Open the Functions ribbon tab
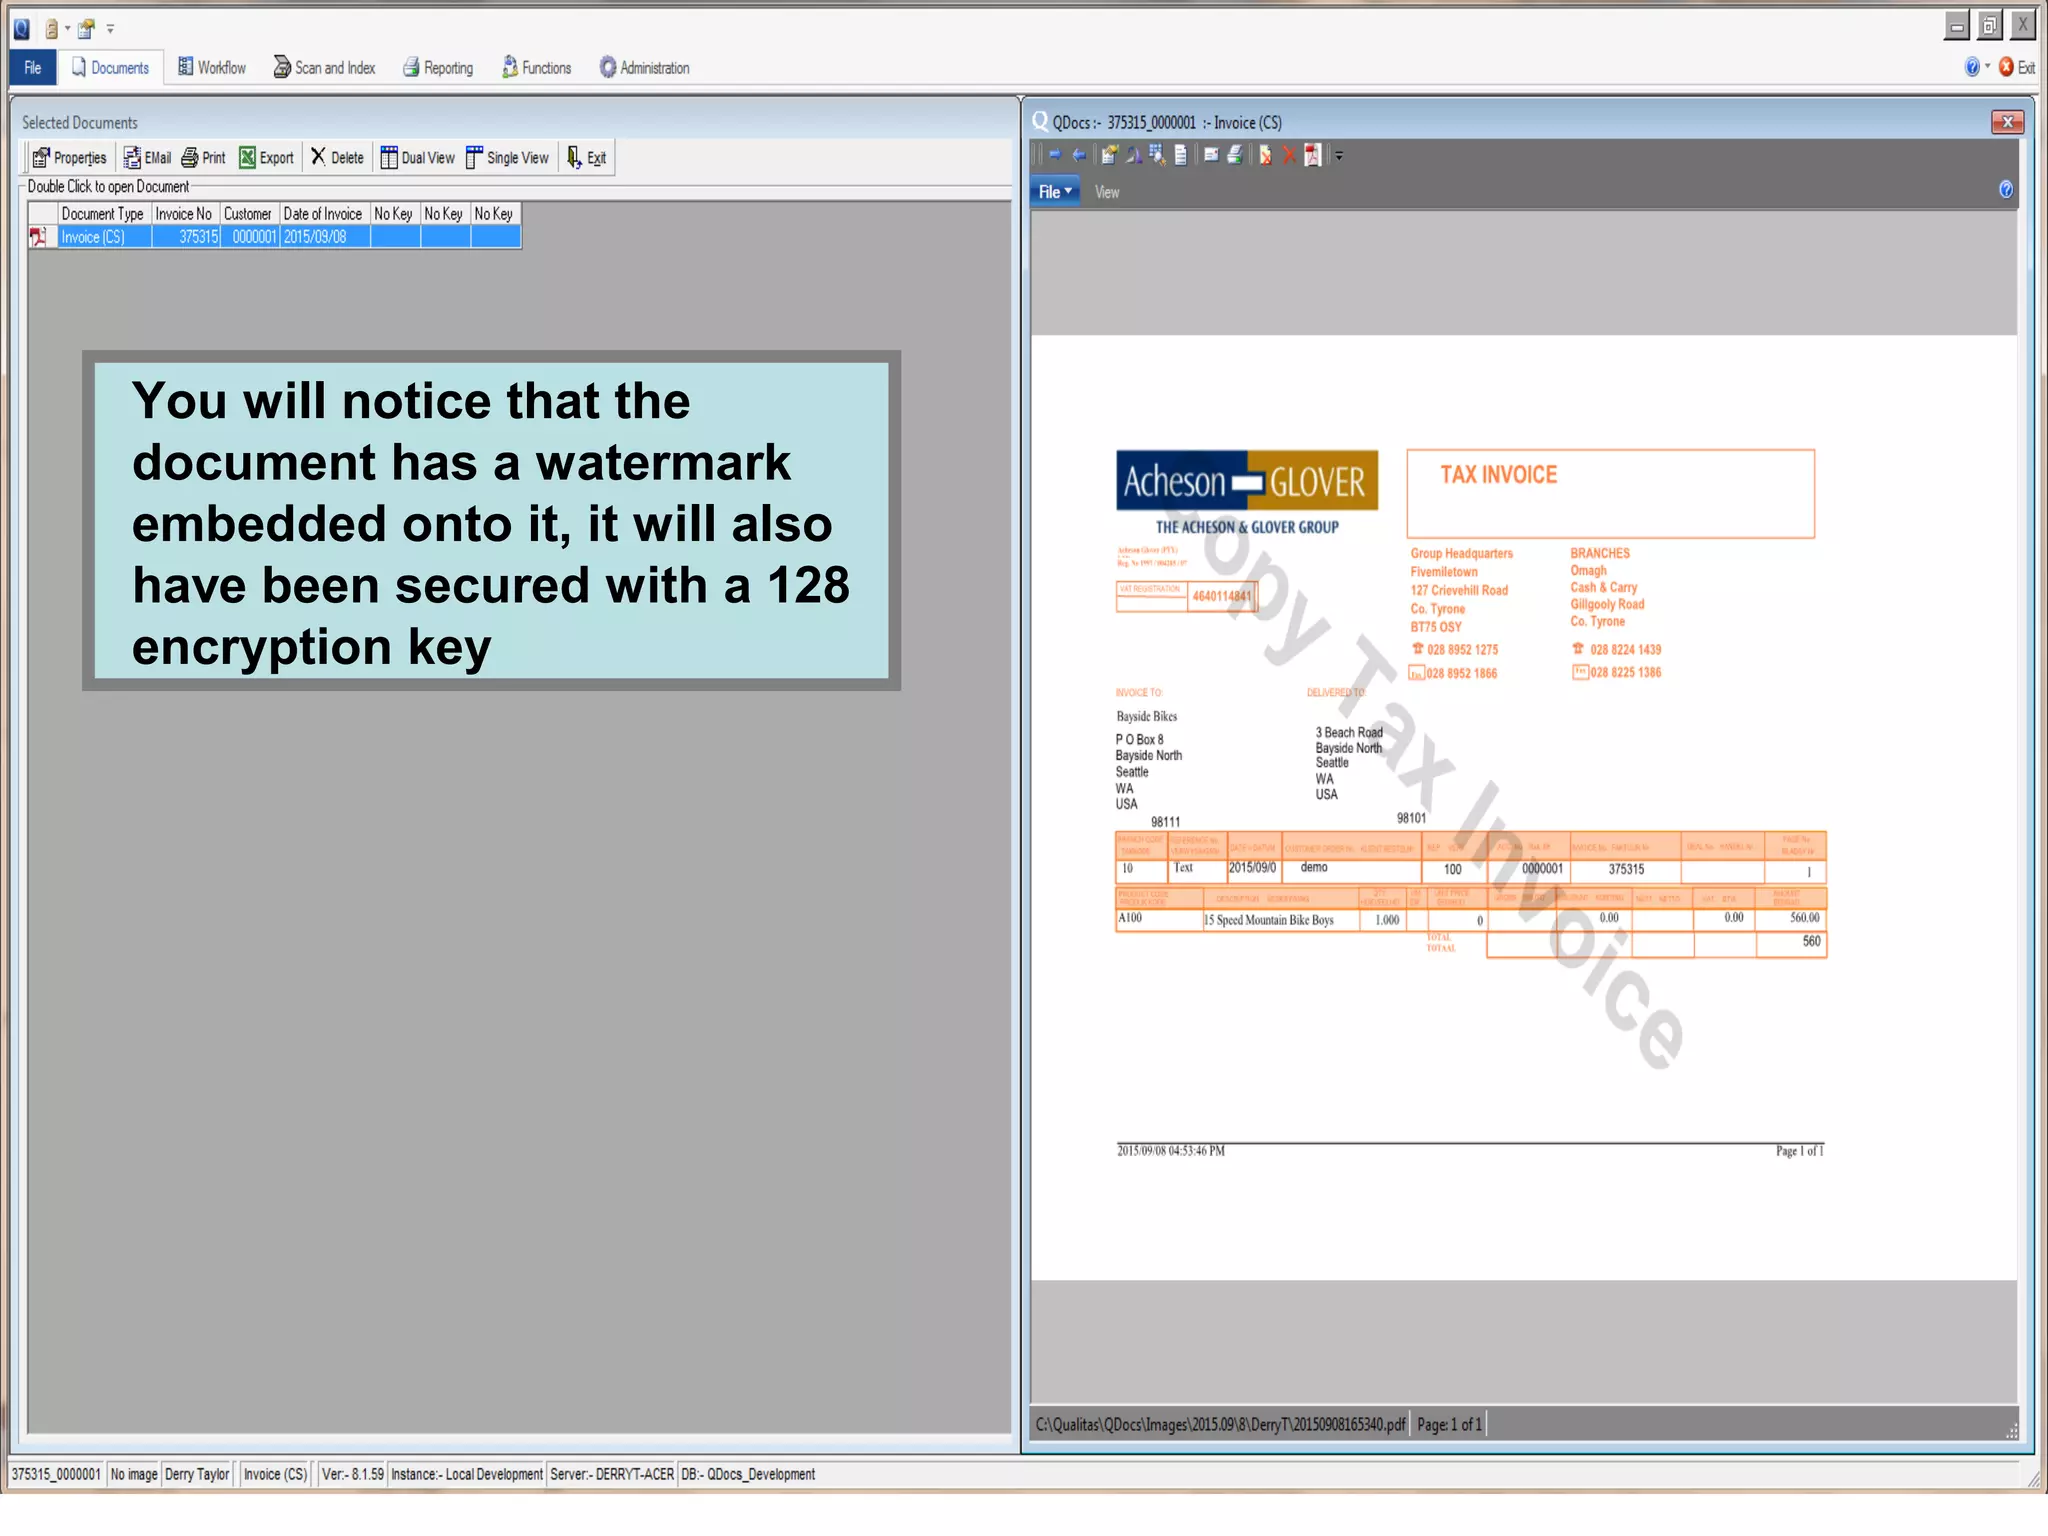The image size is (2048, 1536). pyautogui.click(x=537, y=68)
